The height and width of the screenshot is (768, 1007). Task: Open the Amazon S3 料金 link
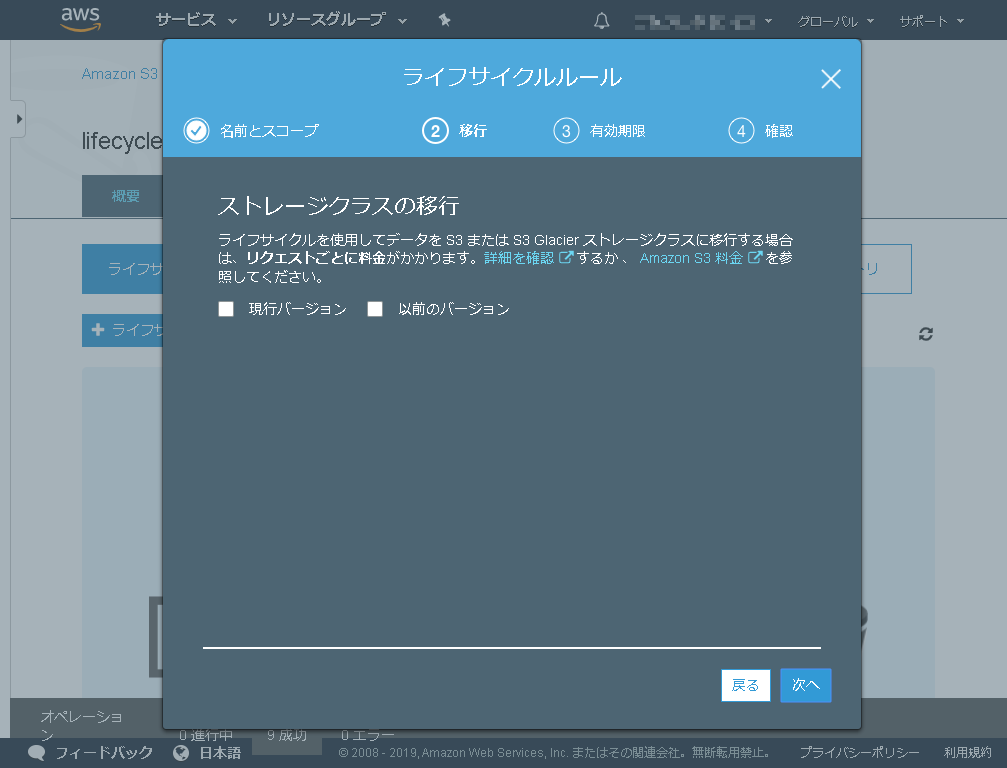click(x=691, y=257)
